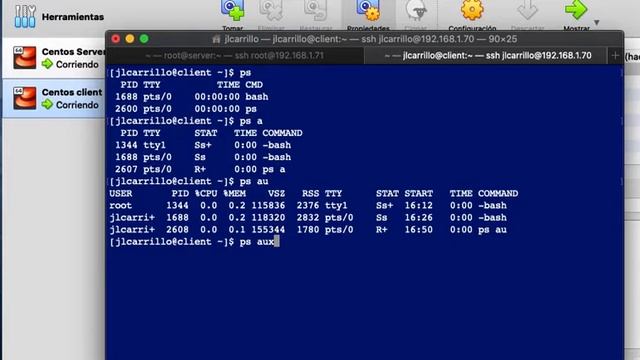Open Herramientas tools icon in VirtualBox
The image size is (640, 360).
[x=25, y=16]
